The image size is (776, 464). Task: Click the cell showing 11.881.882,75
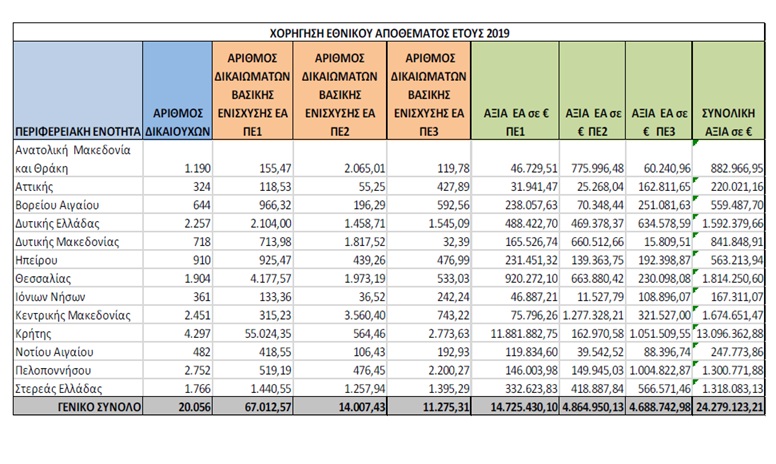tap(517, 331)
